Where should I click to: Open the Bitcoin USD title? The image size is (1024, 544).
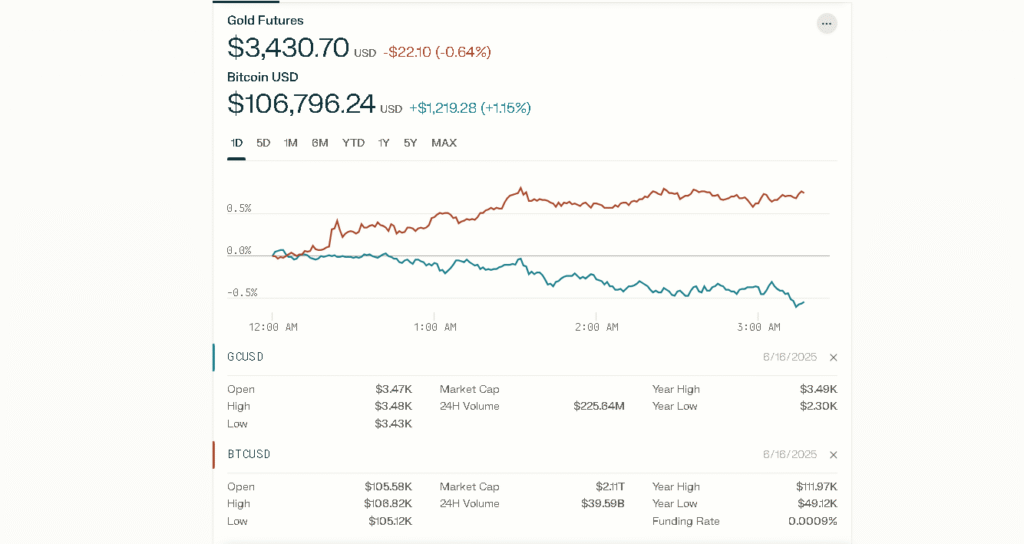tap(262, 77)
